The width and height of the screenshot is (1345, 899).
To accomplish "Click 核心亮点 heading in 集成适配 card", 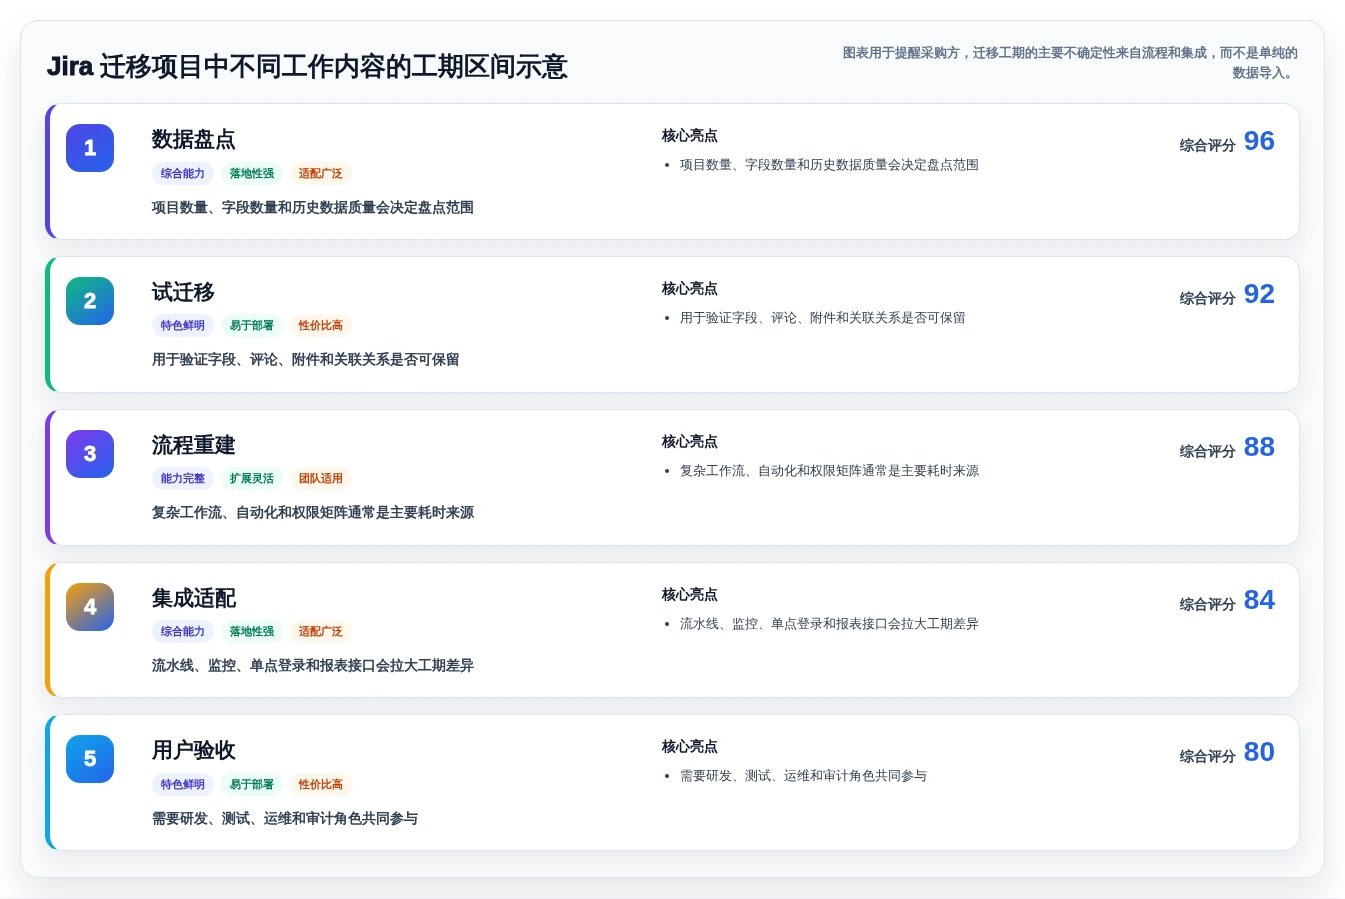I will coord(690,595).
